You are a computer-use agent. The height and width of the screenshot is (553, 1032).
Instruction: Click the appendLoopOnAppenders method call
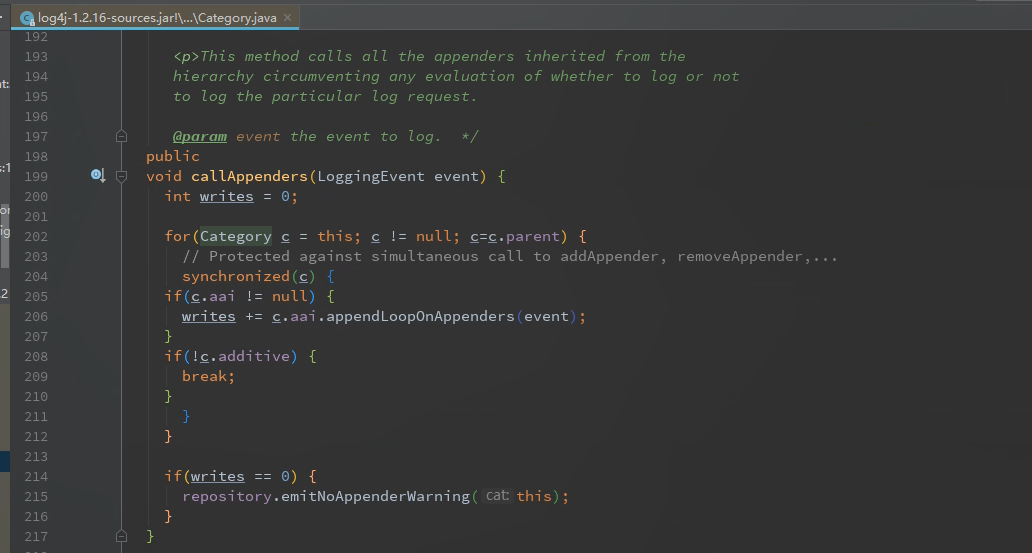coord(420,317)
